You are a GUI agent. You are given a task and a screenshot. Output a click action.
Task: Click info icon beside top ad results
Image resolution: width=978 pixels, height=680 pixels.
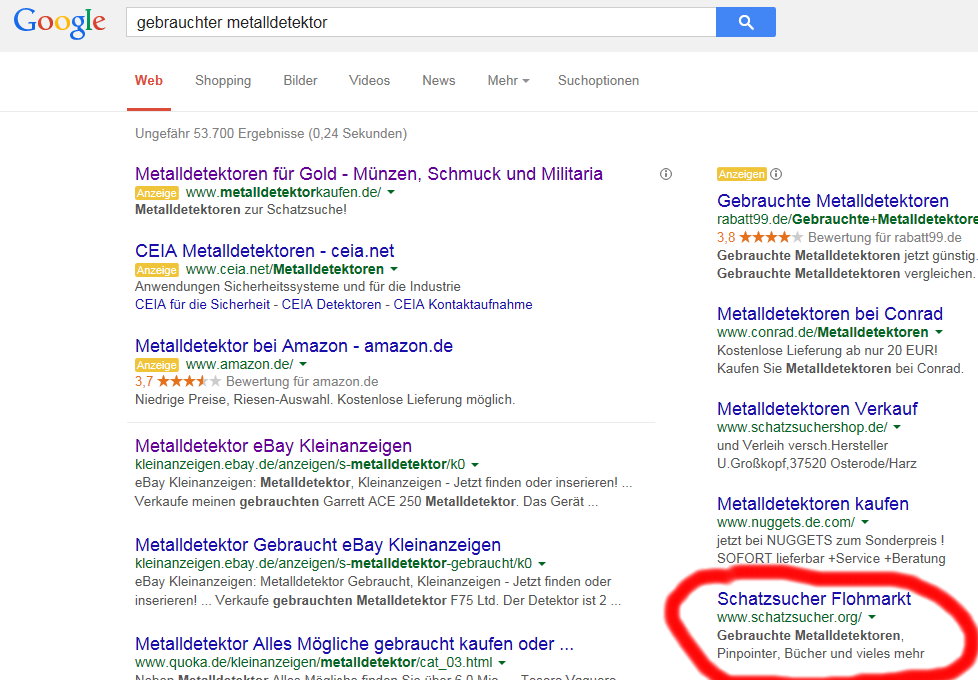pos(666,174)
